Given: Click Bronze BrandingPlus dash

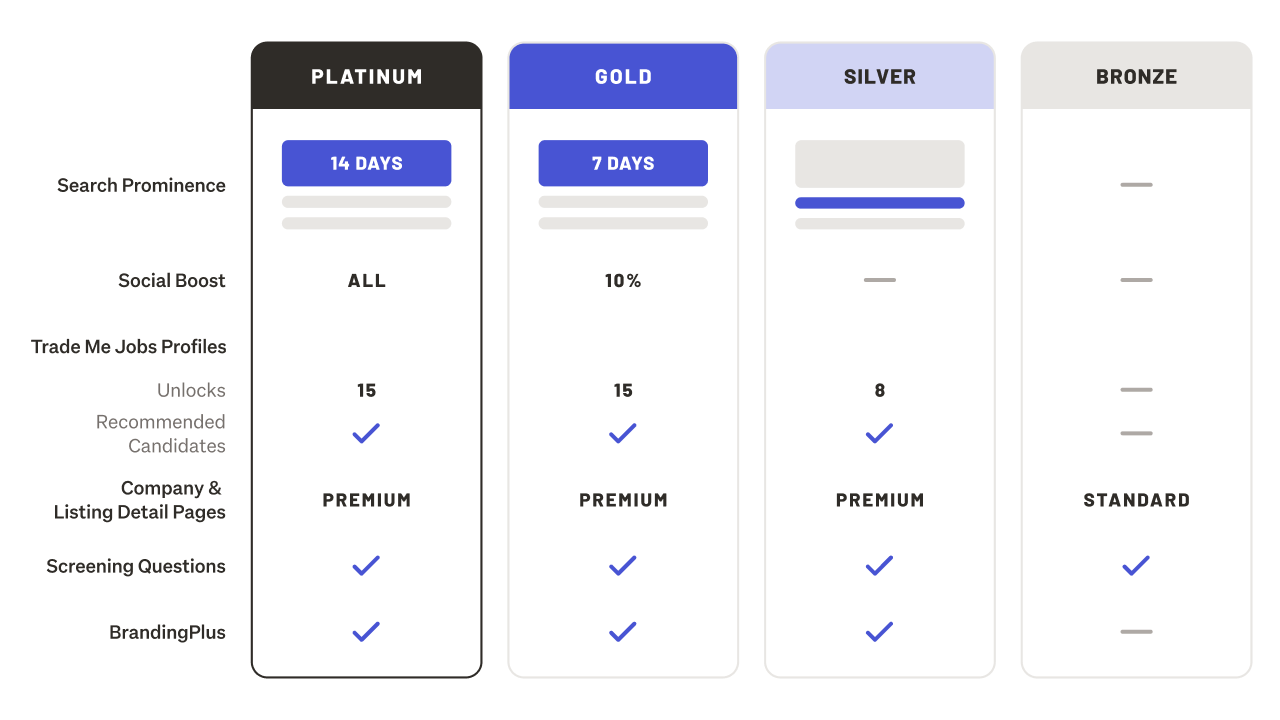Looking at the screenshot, I should pyautogui.click(x=1136, y=632).
